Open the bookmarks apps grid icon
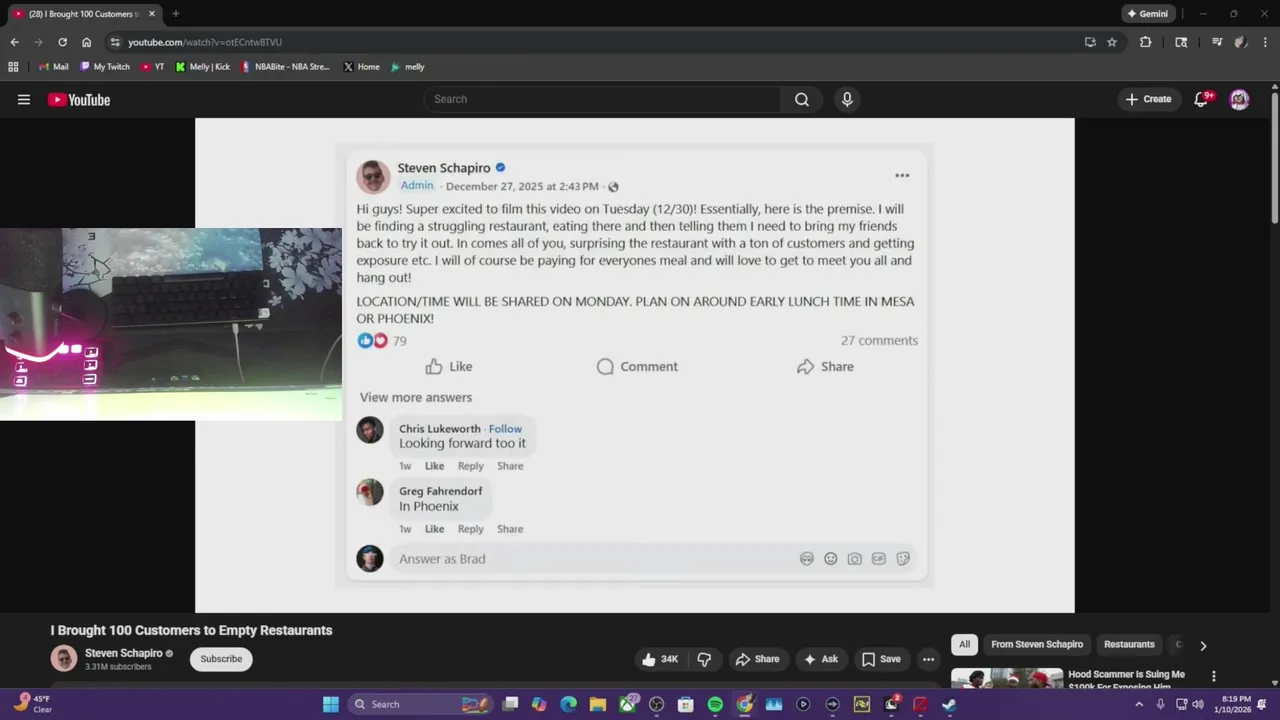The width and height of the screenshot is (1280, 720). point(13,67)
